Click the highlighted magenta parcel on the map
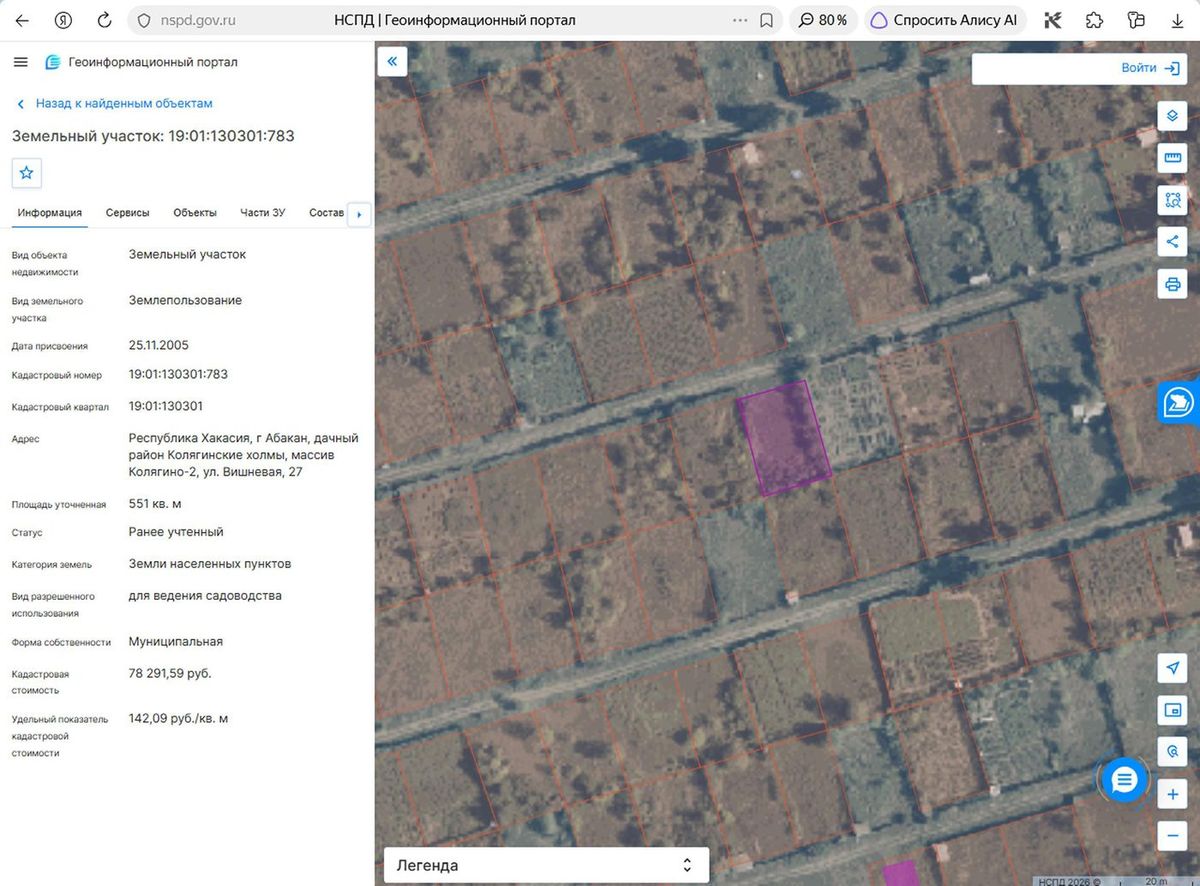The height and width of the screenshot is (886, 1200). click(x=785, y=438)
